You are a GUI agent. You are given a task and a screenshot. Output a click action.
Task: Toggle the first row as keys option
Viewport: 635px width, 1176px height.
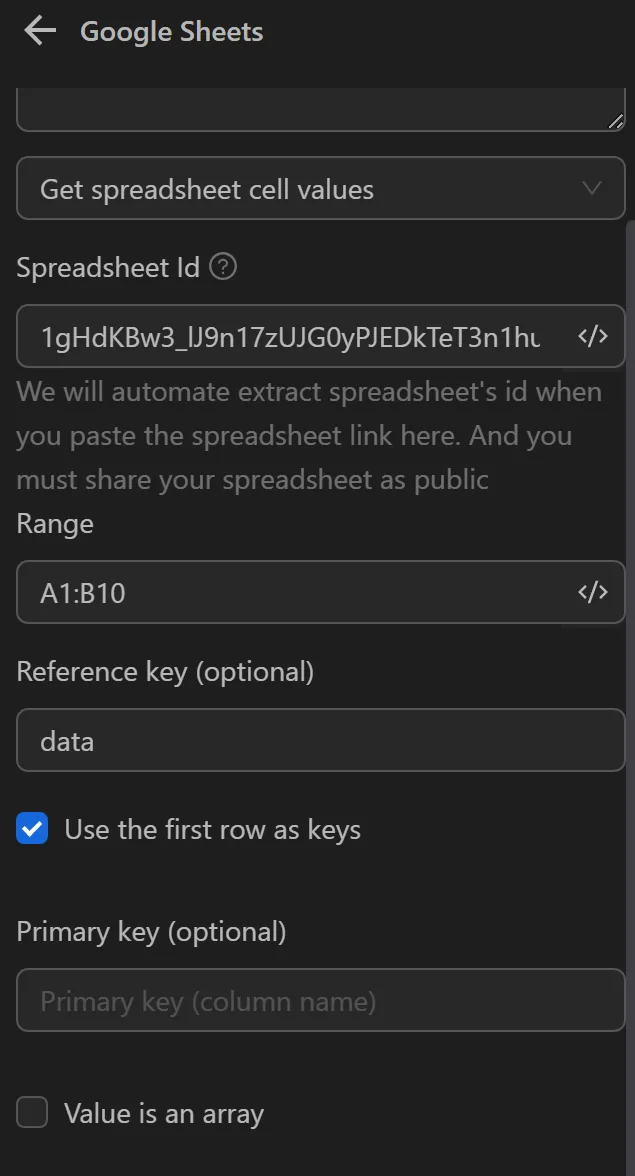click(32, 828)
